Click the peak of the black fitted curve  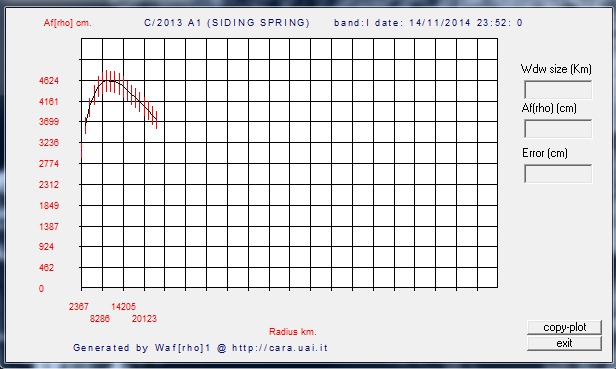(x=110, y=80)
